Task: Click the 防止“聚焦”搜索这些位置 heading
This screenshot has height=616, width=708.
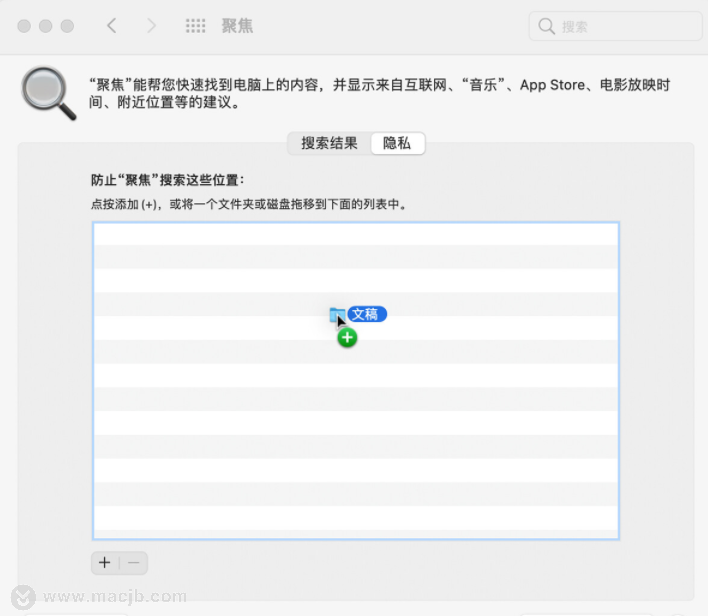Action: click(168, 180)
